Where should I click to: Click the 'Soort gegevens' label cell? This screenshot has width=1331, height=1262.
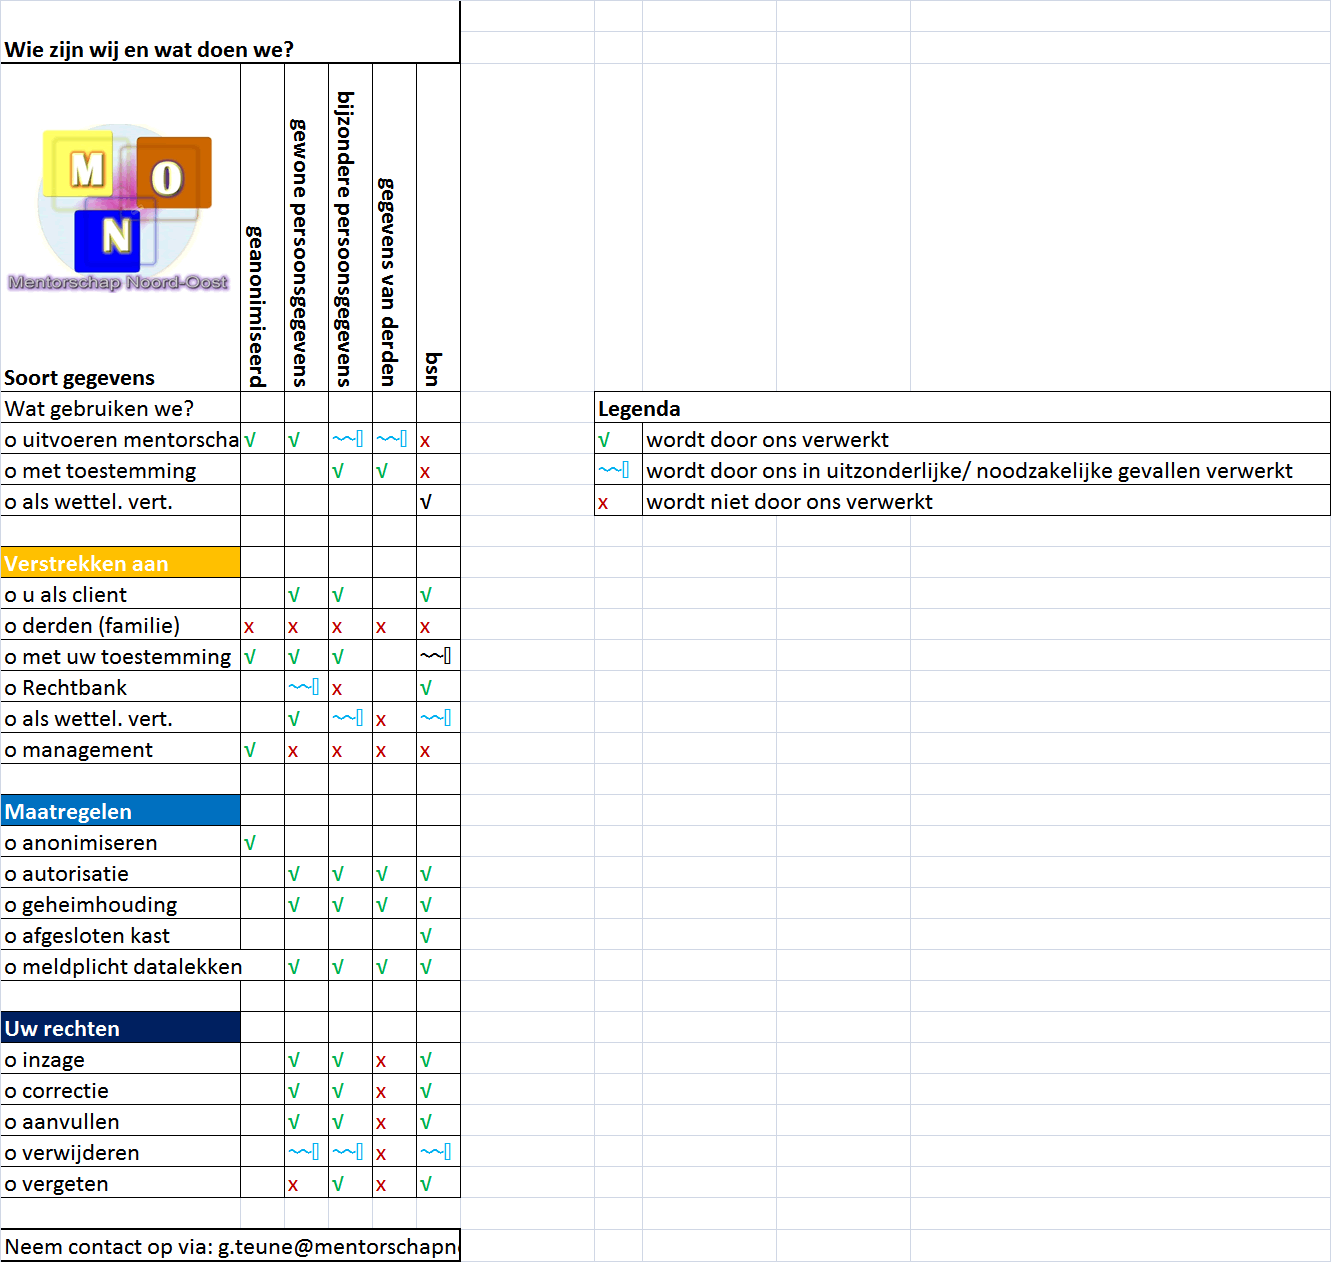(80, 377)
